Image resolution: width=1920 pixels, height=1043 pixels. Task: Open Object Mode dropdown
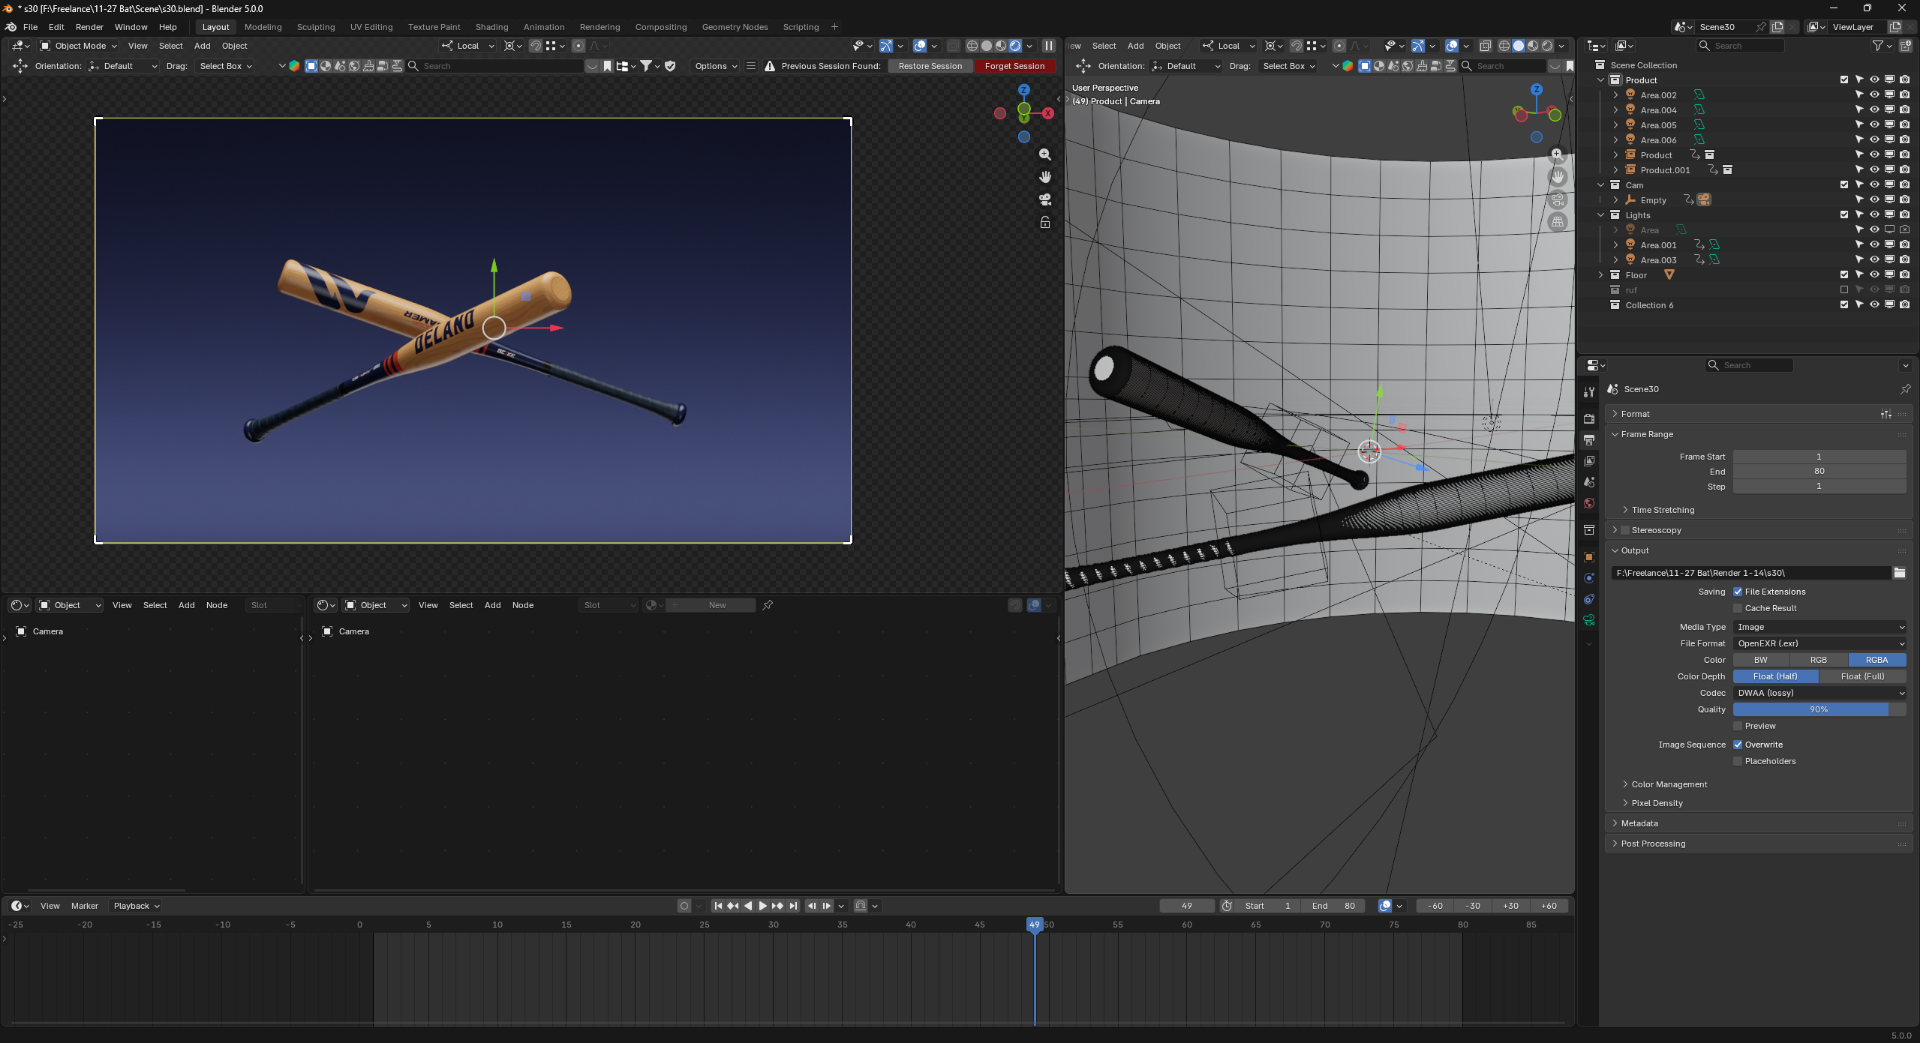tap(78, 46)
